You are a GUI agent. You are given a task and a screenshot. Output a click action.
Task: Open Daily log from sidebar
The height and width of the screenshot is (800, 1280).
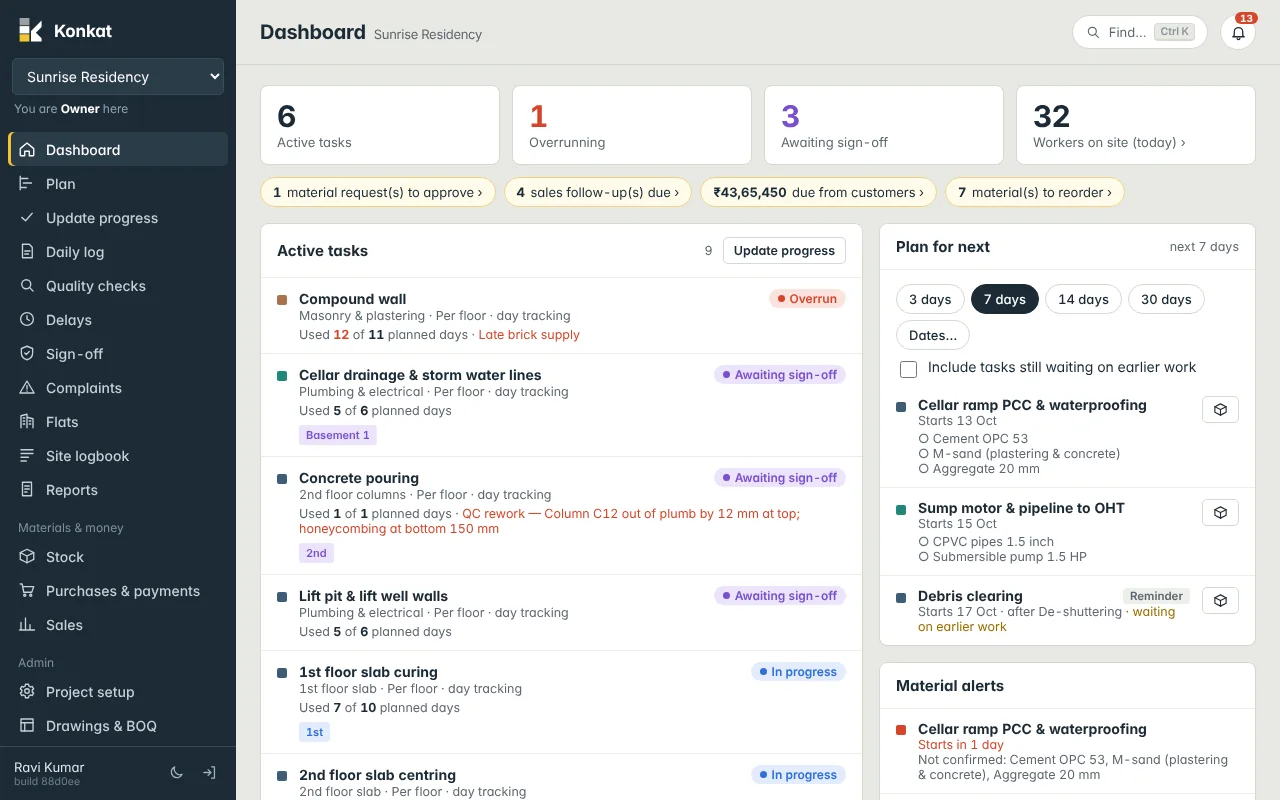[118, 252]
